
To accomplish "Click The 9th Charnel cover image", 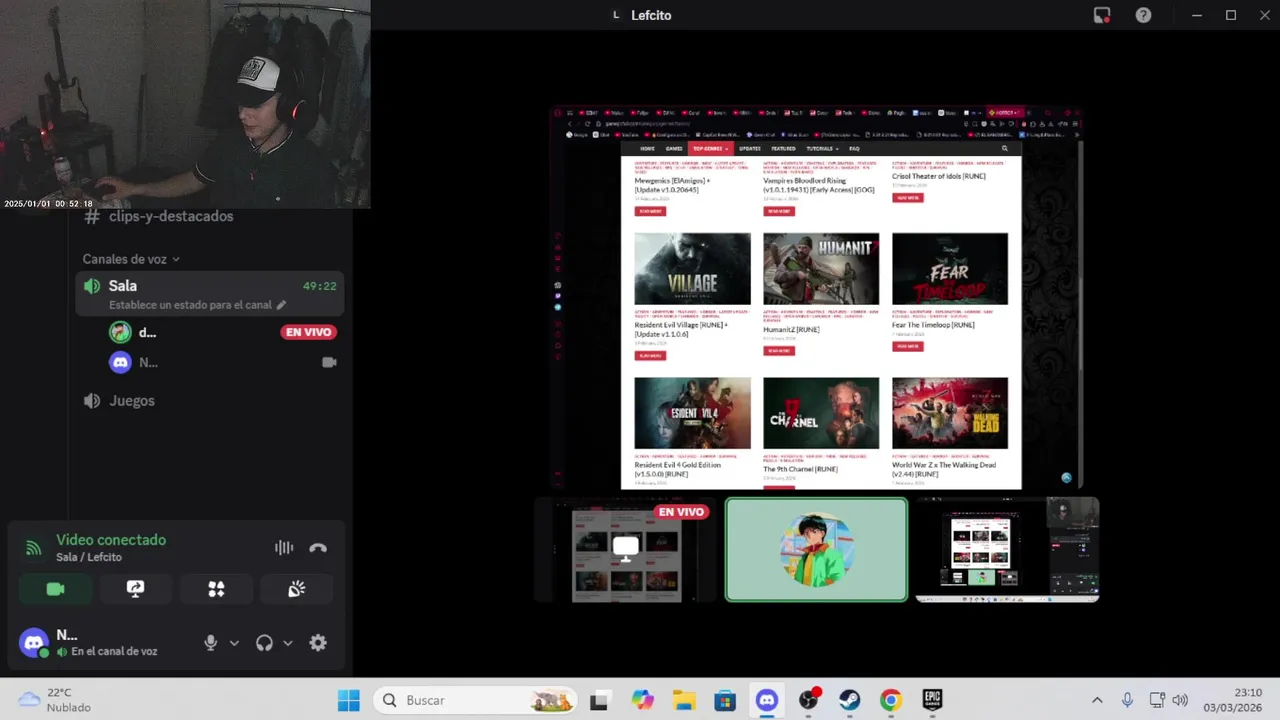I will [x=821, y=413].
